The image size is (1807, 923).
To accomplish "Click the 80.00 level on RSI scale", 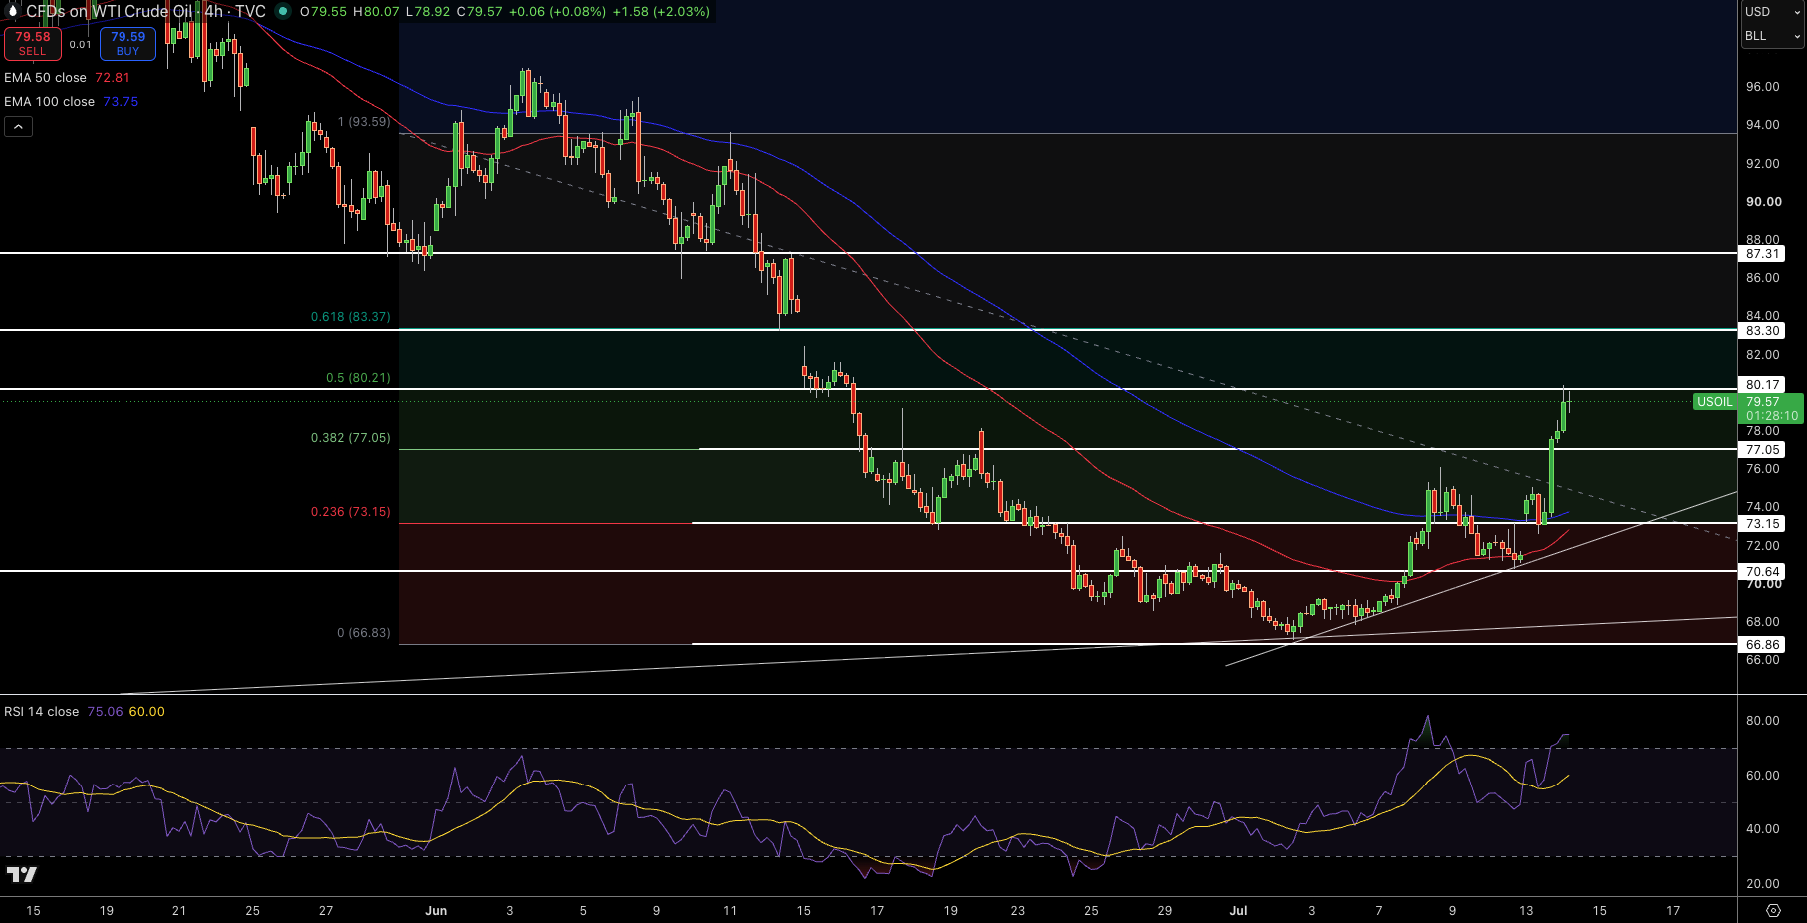I will pyautogui.click(x=1762, y=721).
